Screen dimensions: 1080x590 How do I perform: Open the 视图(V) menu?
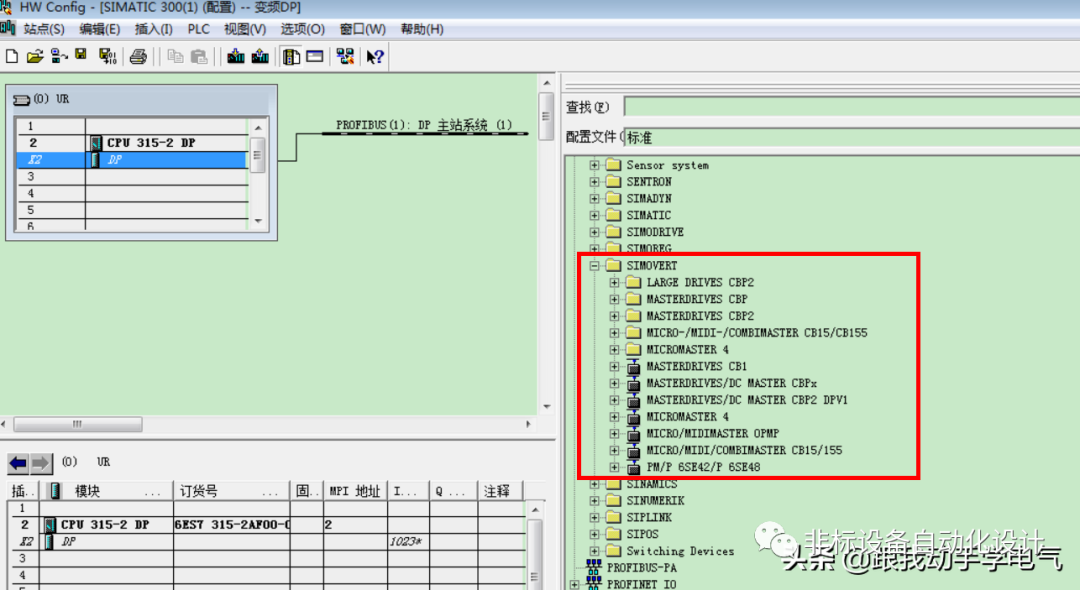click(243, 28)
